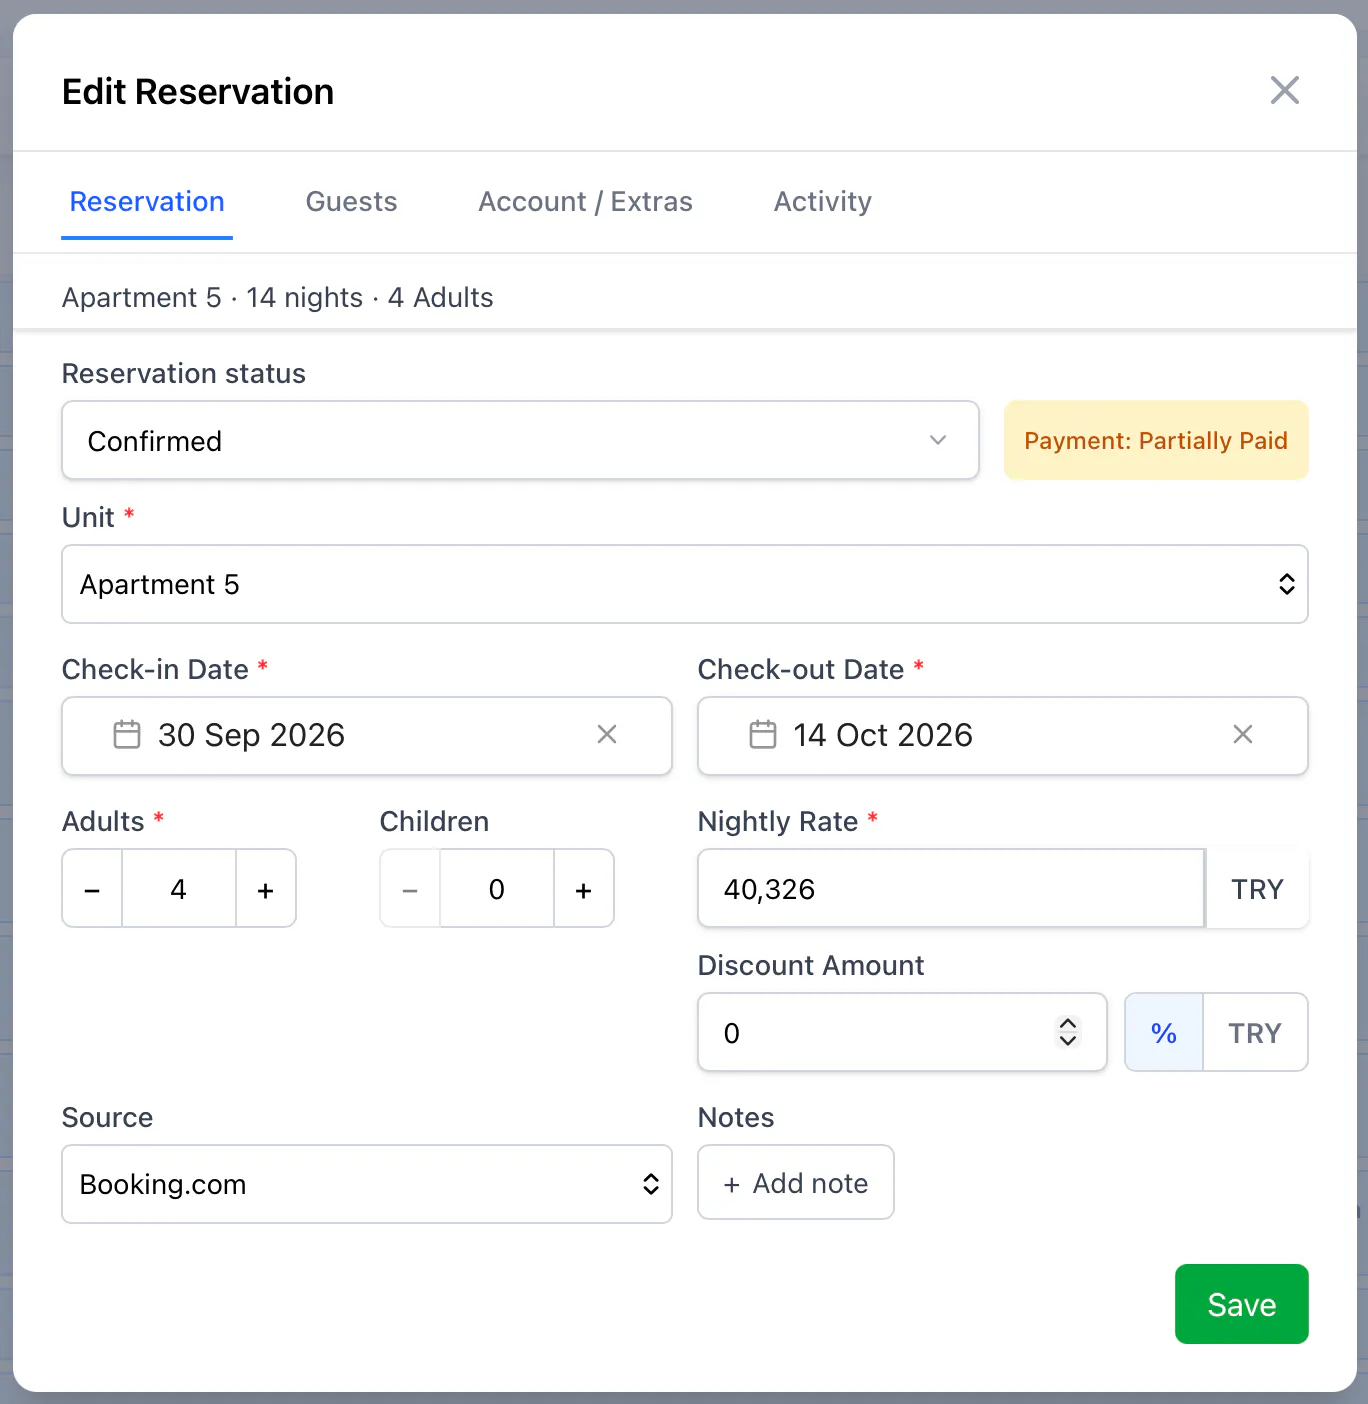Click the Discount Amount spinner arrows

(x=1068, y=1032)
